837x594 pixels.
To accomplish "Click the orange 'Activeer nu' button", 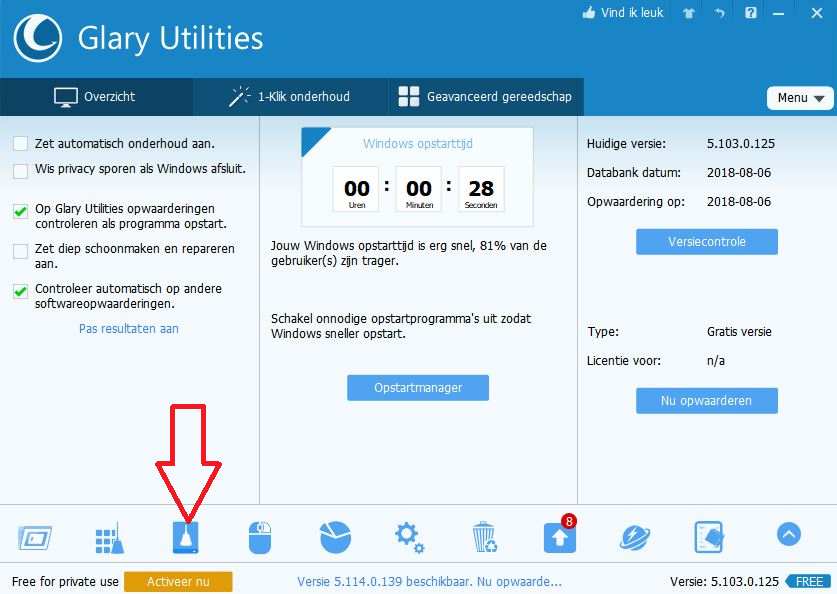I will (x=178, y=582).
